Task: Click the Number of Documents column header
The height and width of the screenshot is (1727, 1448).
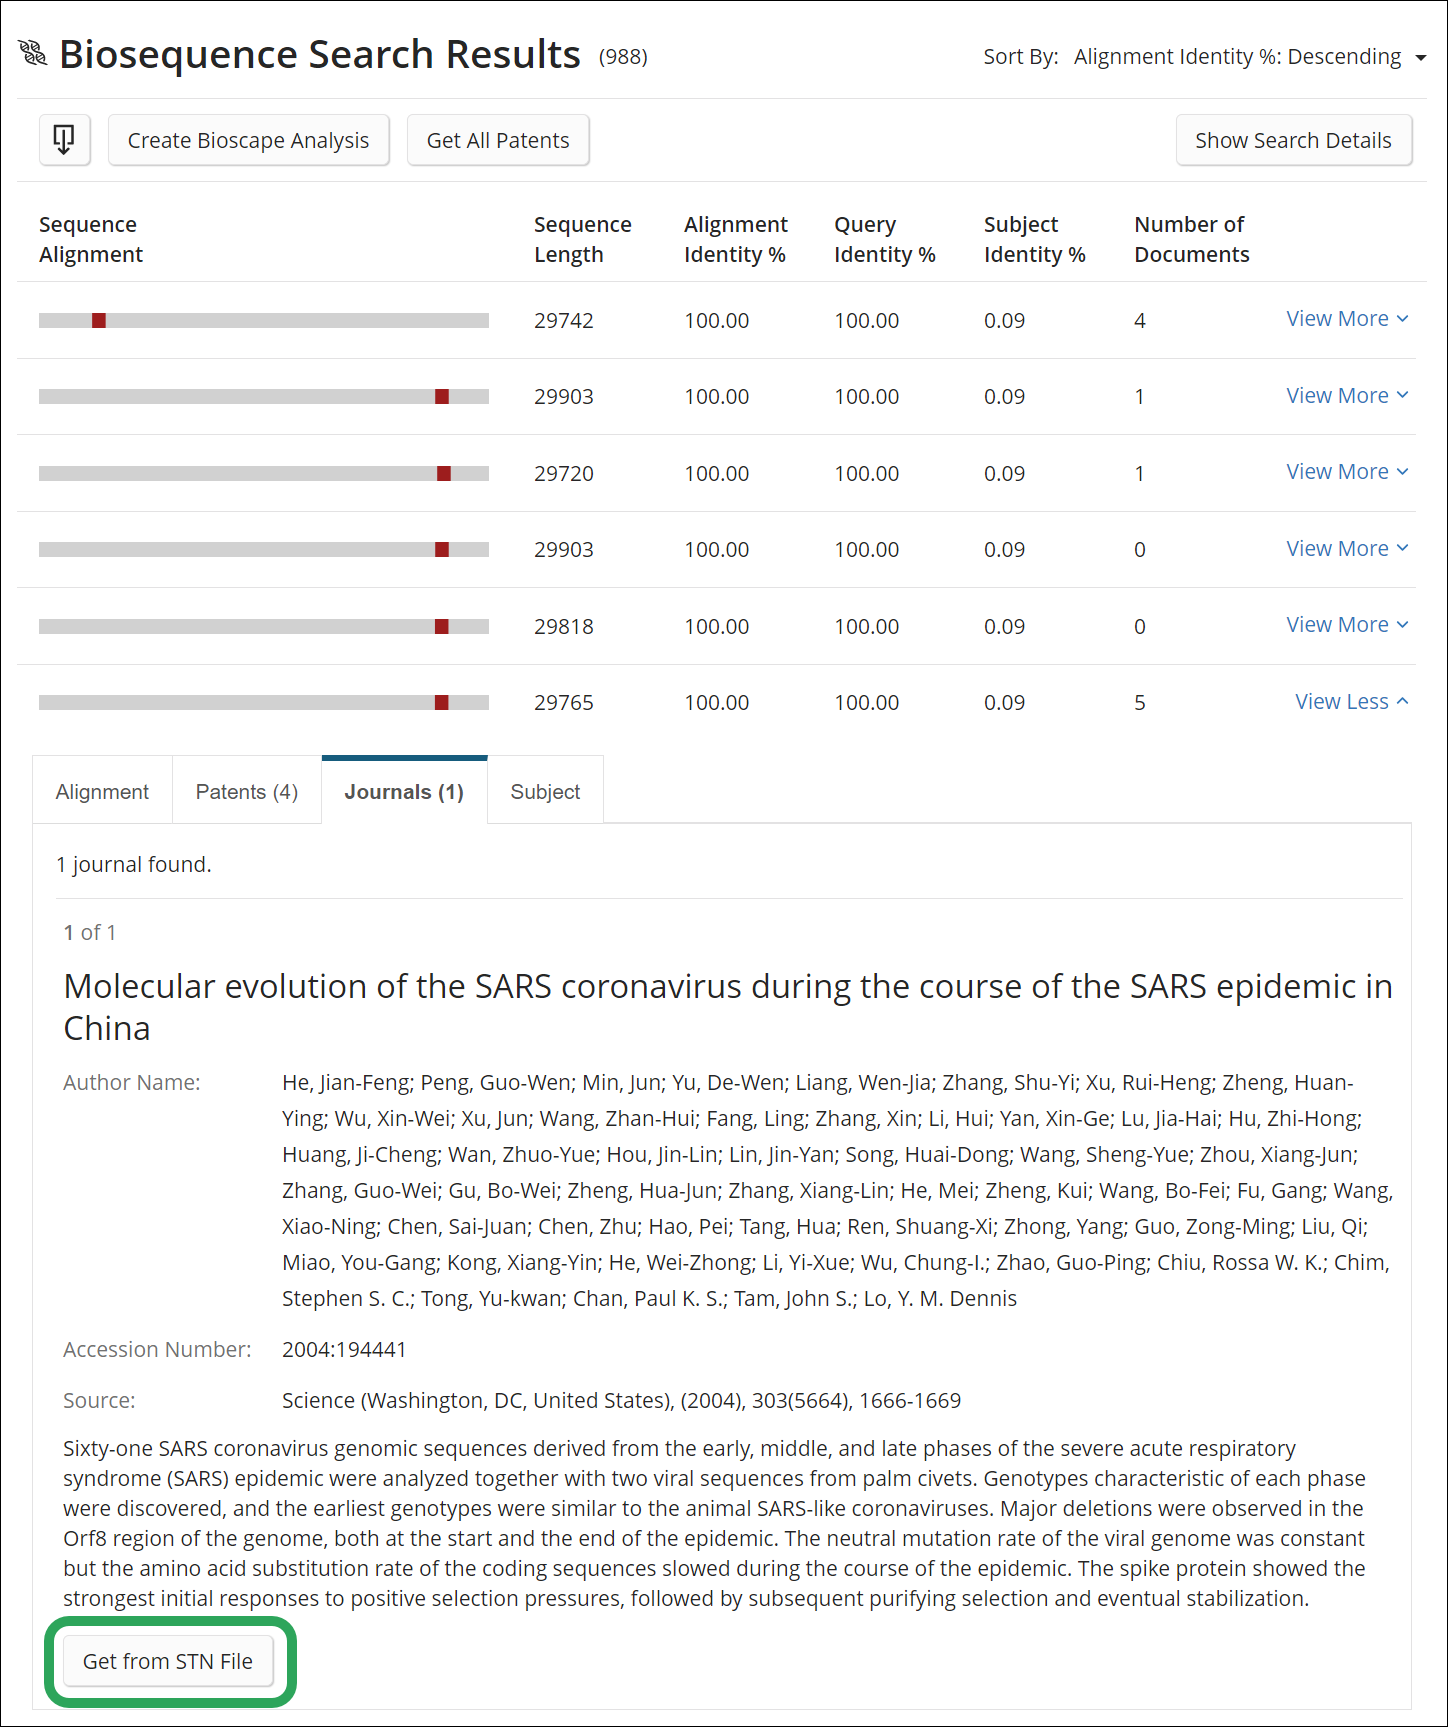Action: 1191,240
